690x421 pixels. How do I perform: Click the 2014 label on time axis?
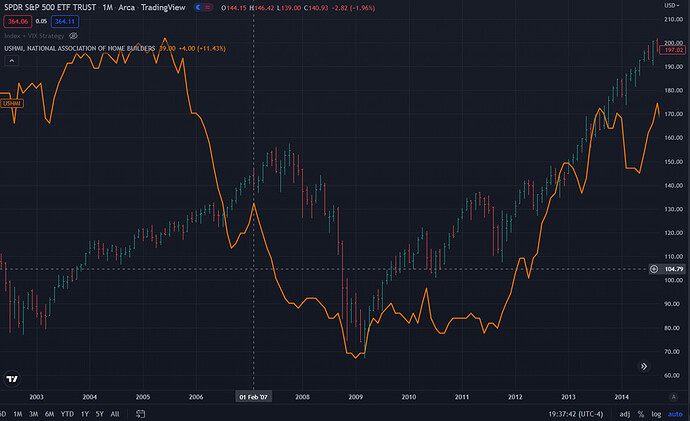click(621, 397)
